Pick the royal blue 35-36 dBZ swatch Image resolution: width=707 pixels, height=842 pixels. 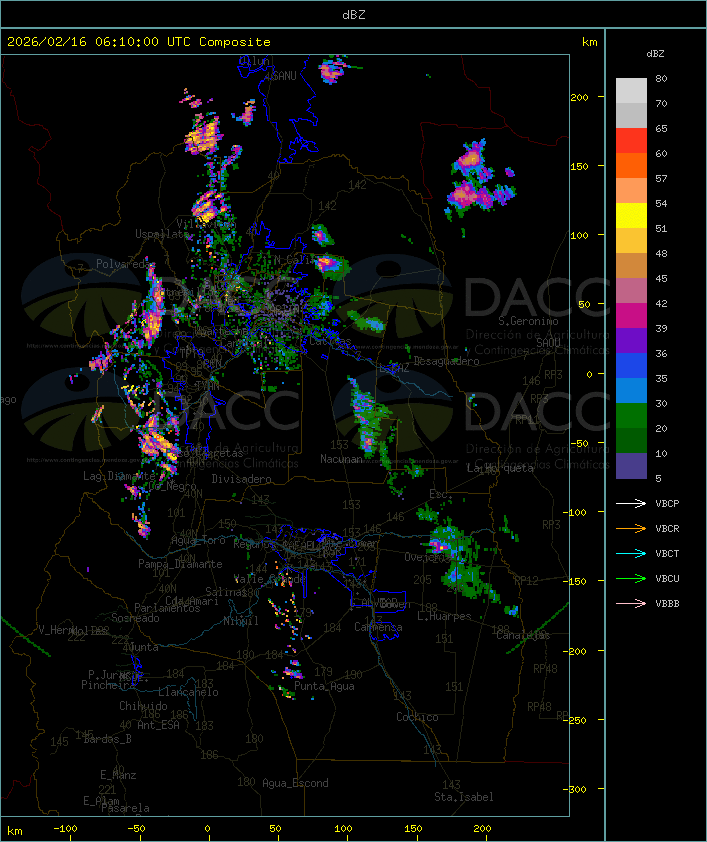[631, 366]
